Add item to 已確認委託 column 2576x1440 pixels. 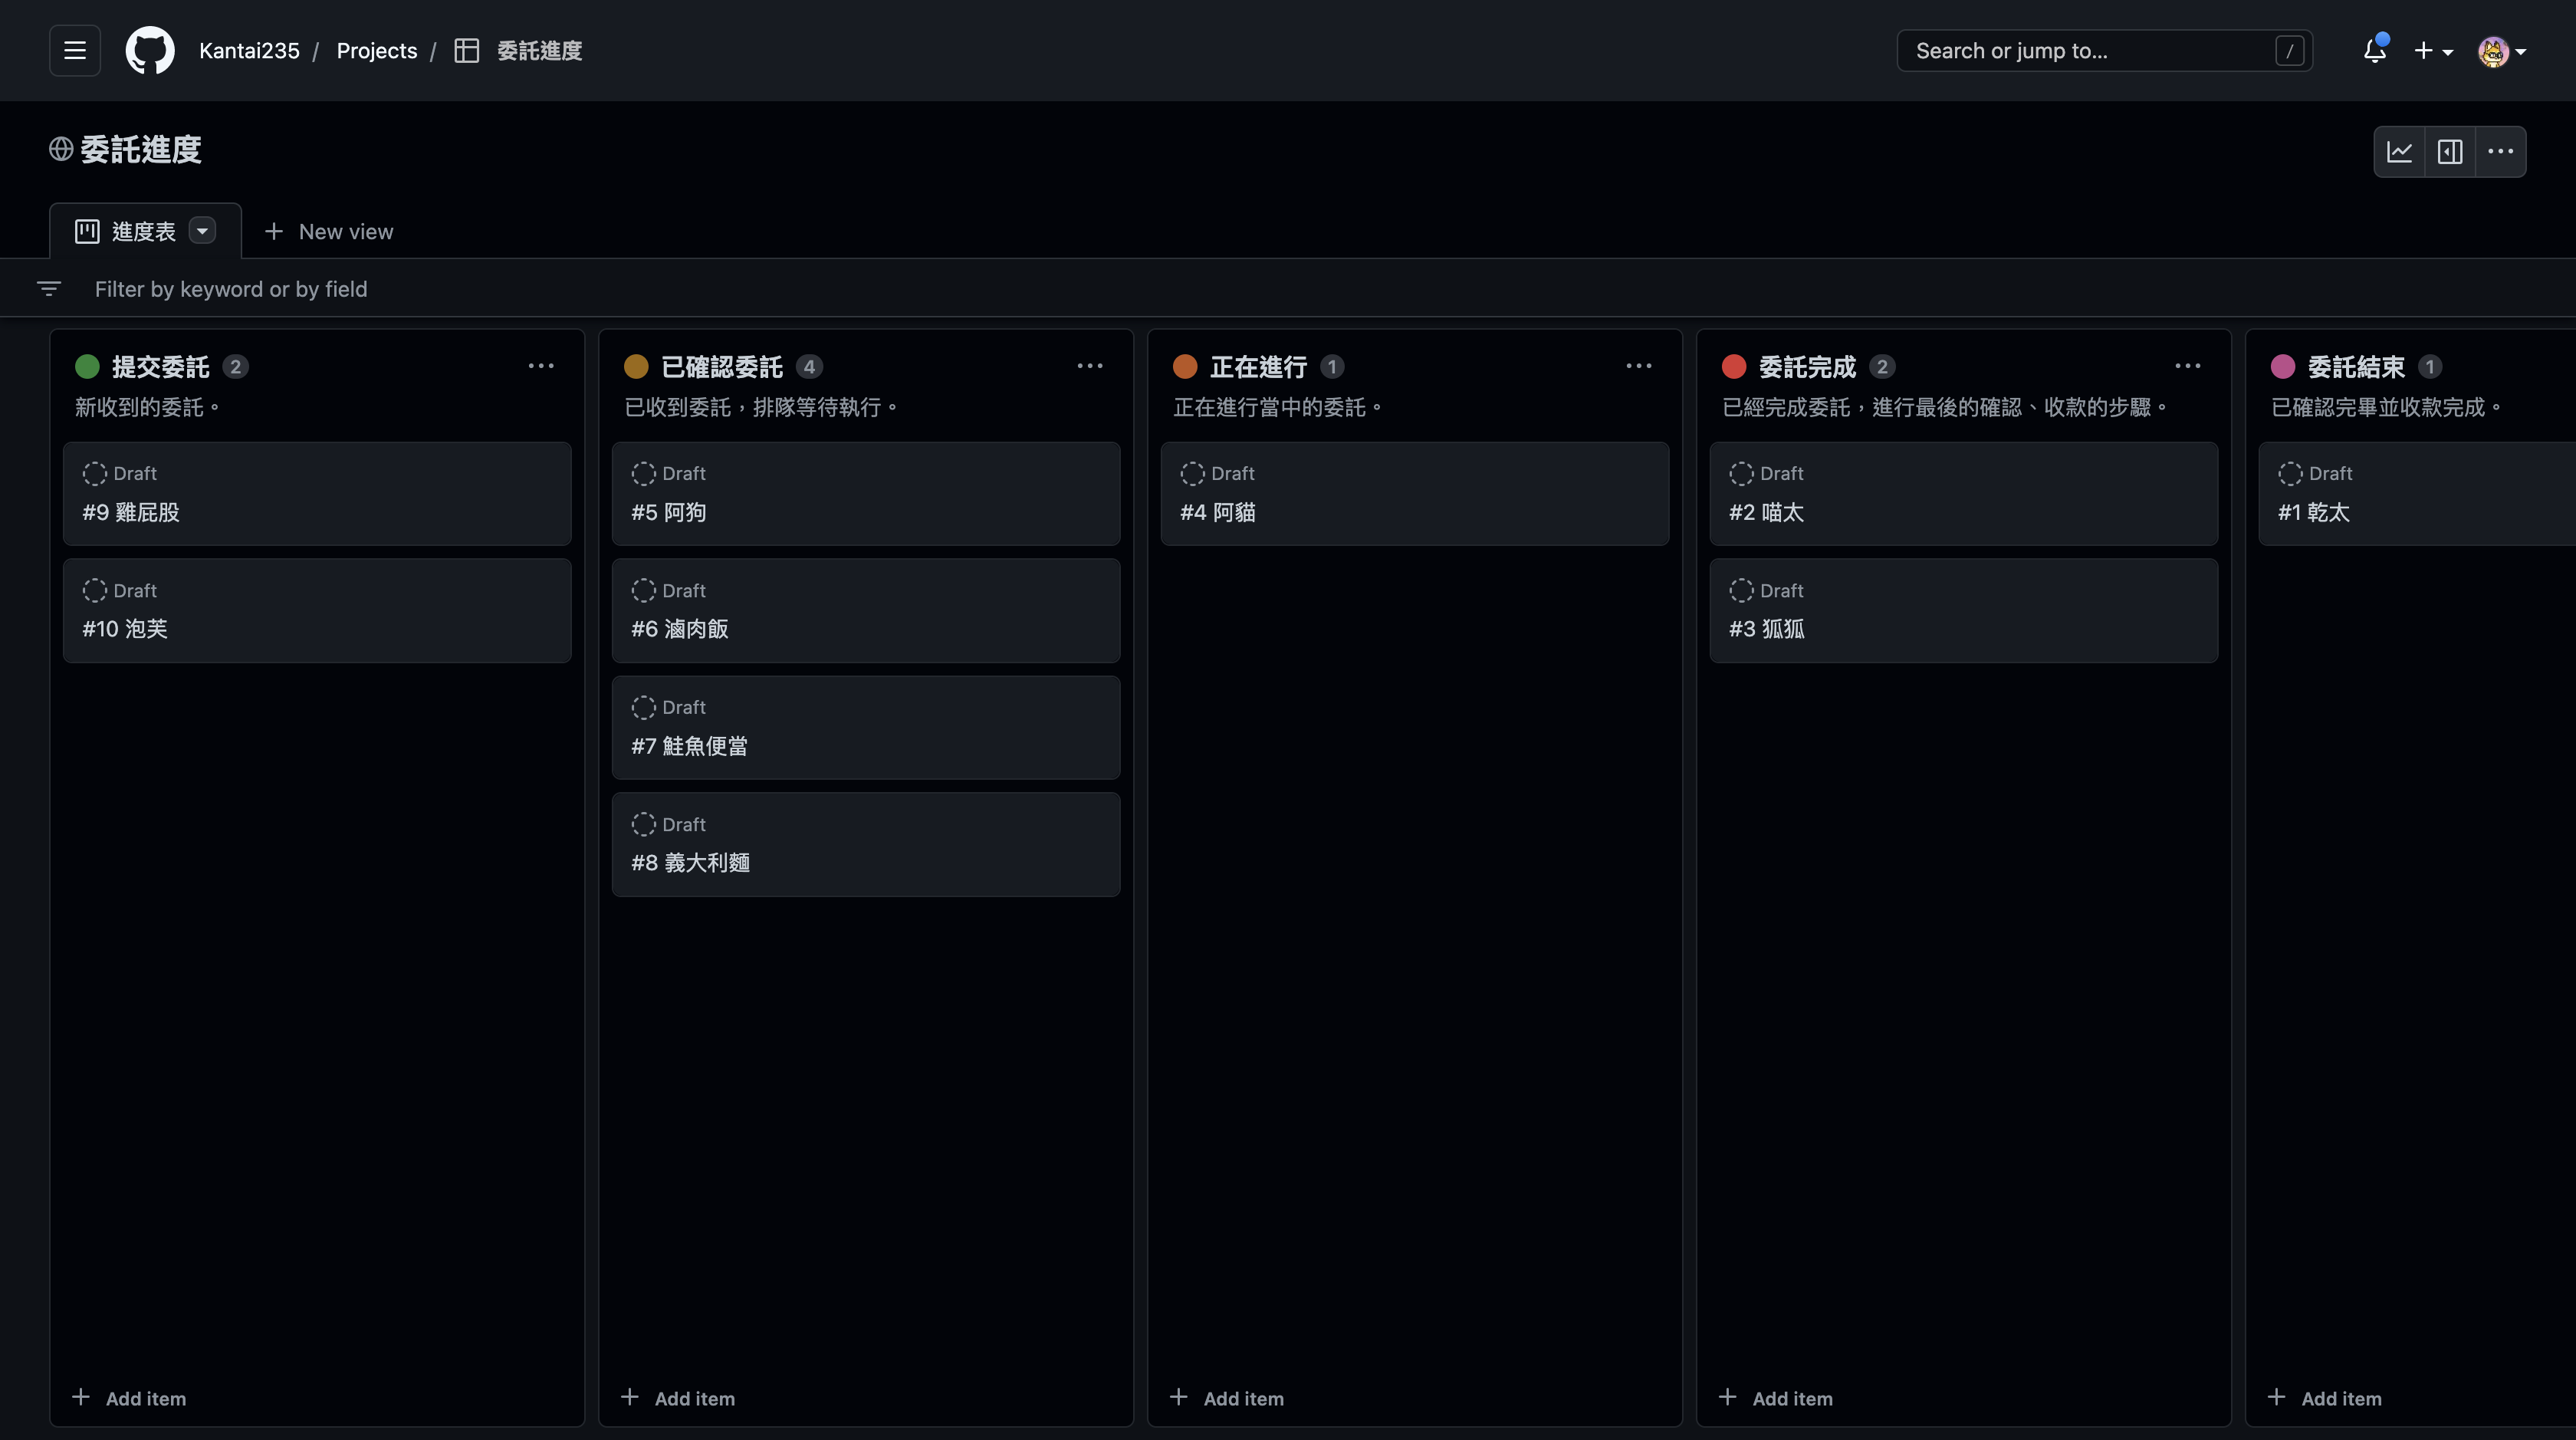678,1398
